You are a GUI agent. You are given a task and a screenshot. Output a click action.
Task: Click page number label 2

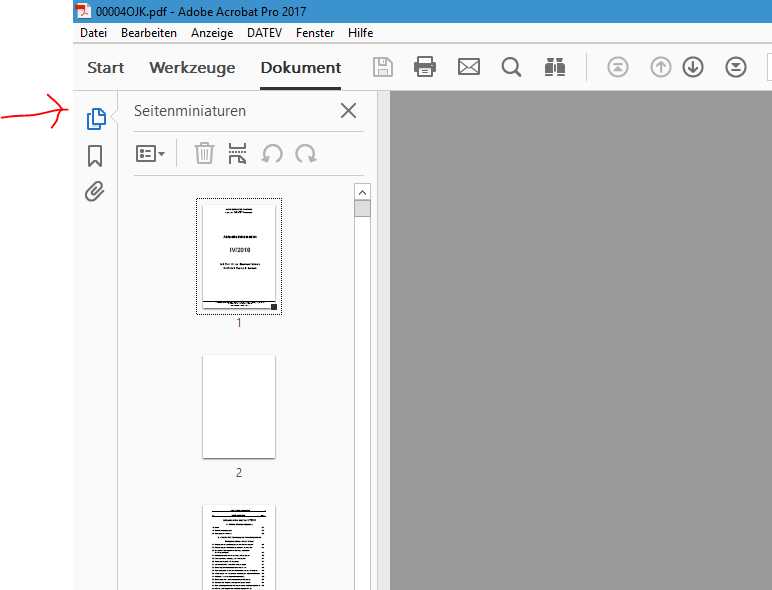(239, 473)
